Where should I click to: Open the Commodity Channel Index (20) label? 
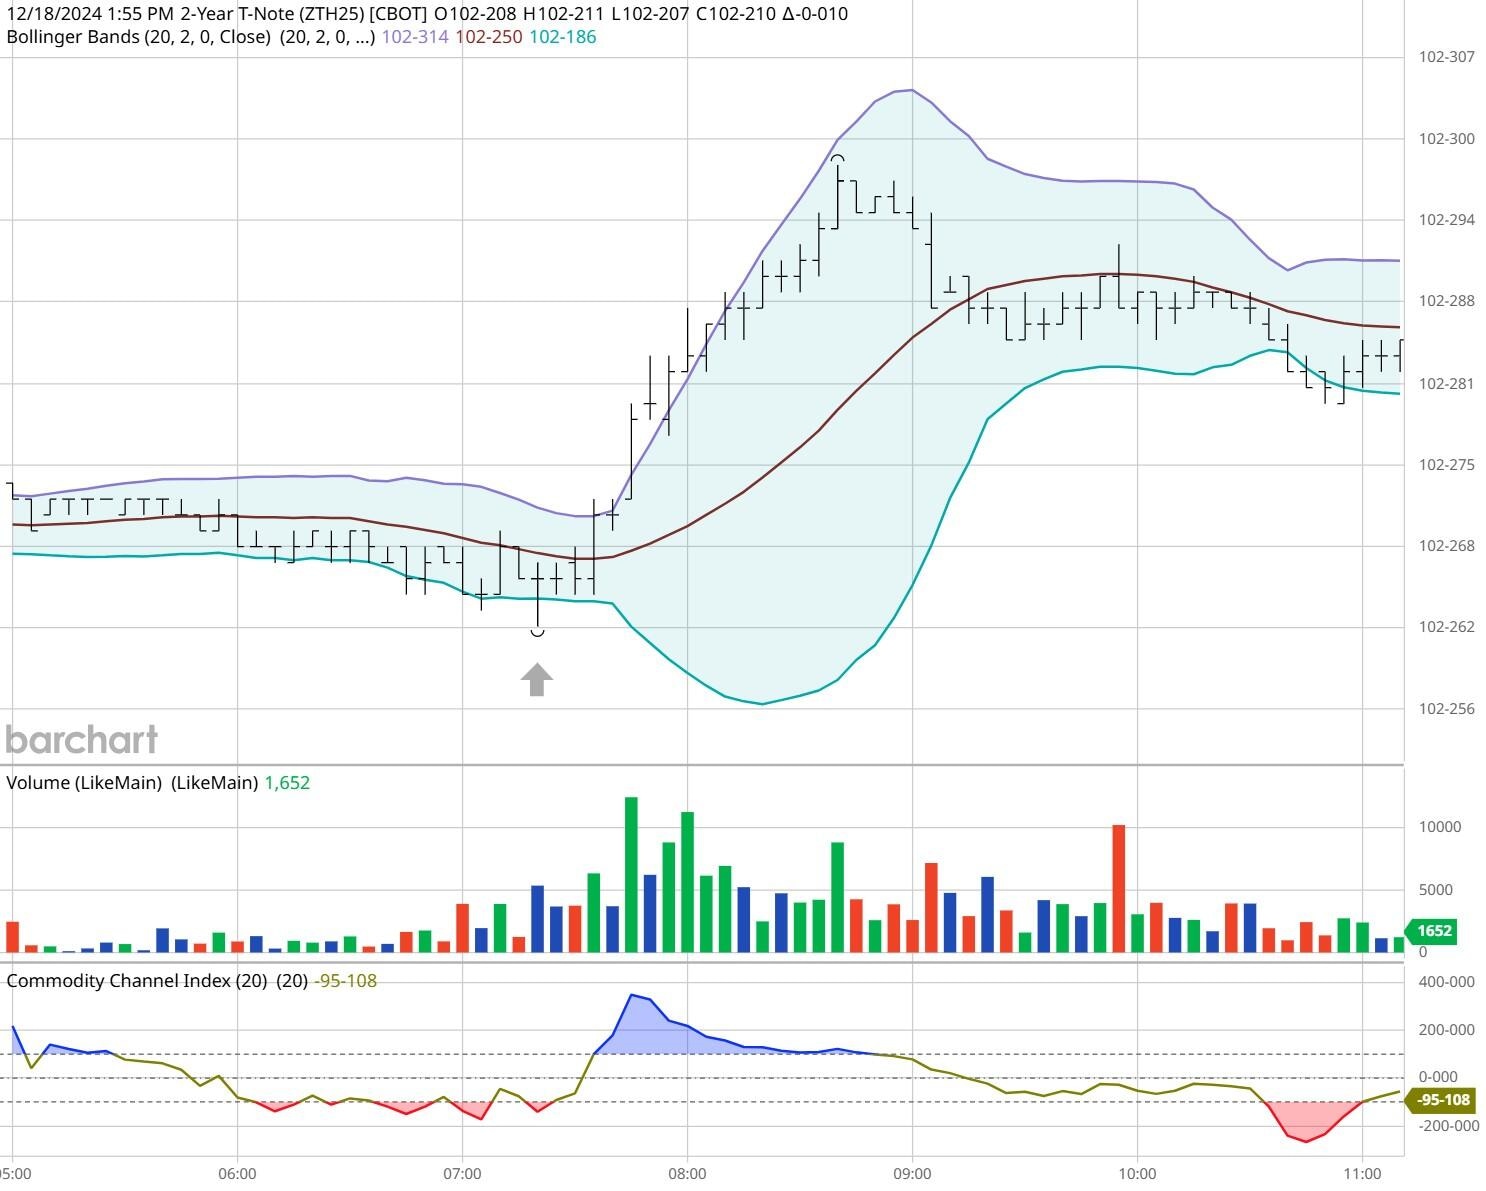pos(137,981)
